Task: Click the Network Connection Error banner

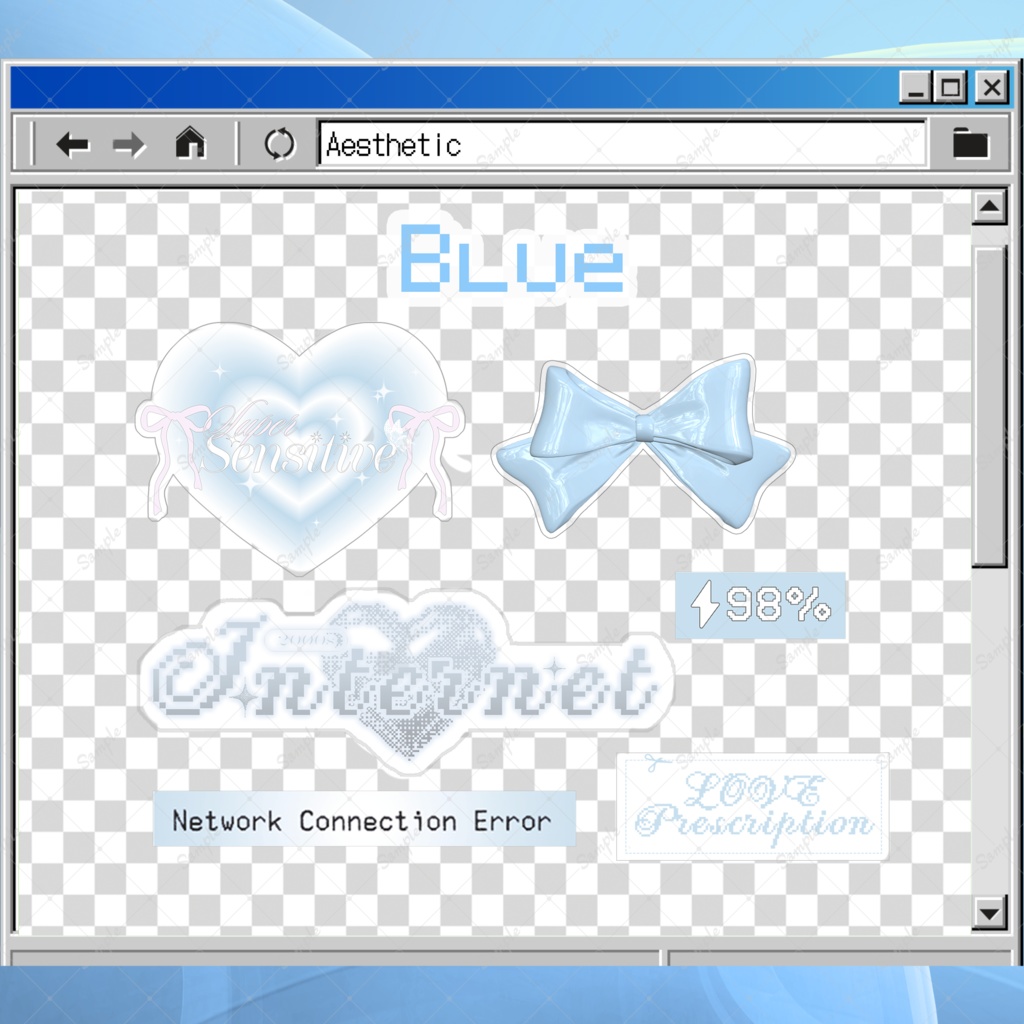Action: 364,820
